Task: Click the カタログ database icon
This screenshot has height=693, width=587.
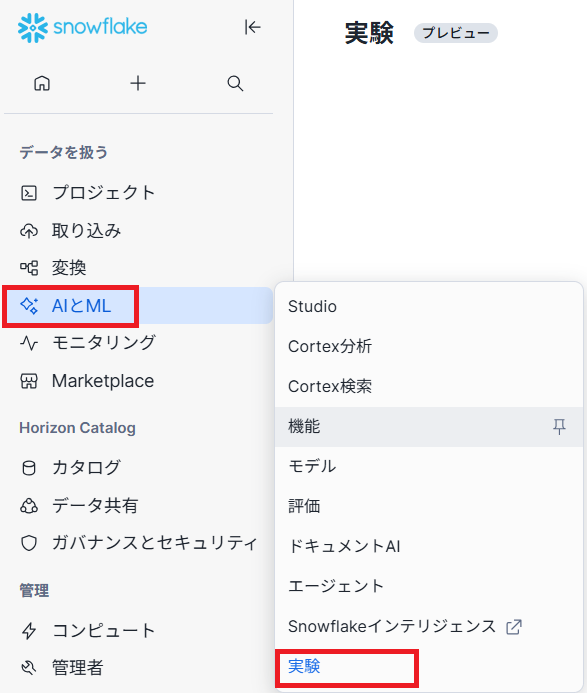Action: (29, 468)
